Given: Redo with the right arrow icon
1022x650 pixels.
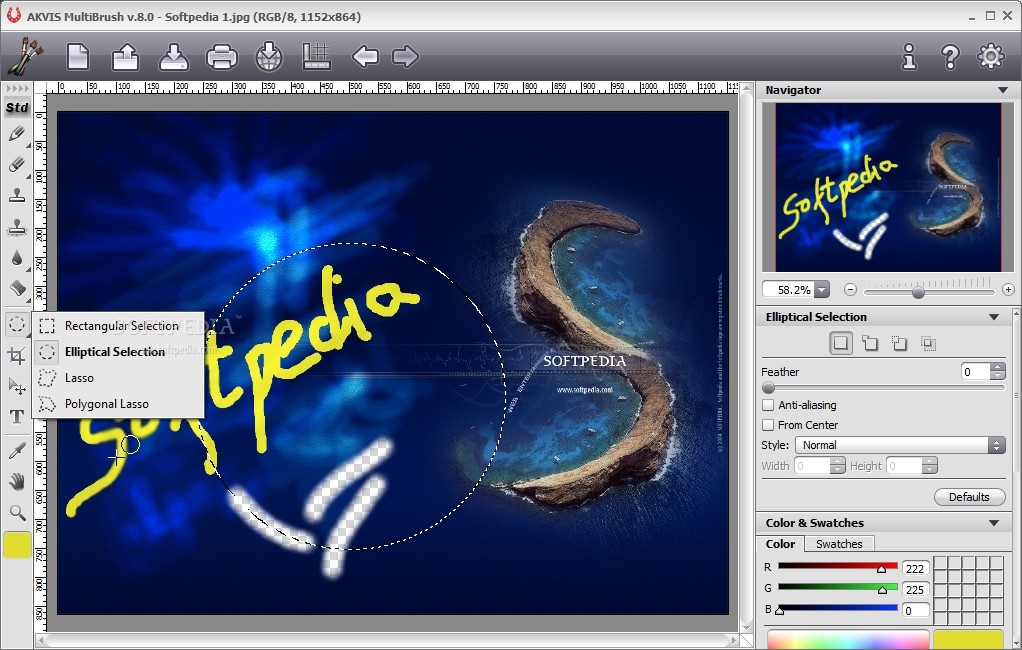Looking at the screenshot, I should tap(405, 56).
